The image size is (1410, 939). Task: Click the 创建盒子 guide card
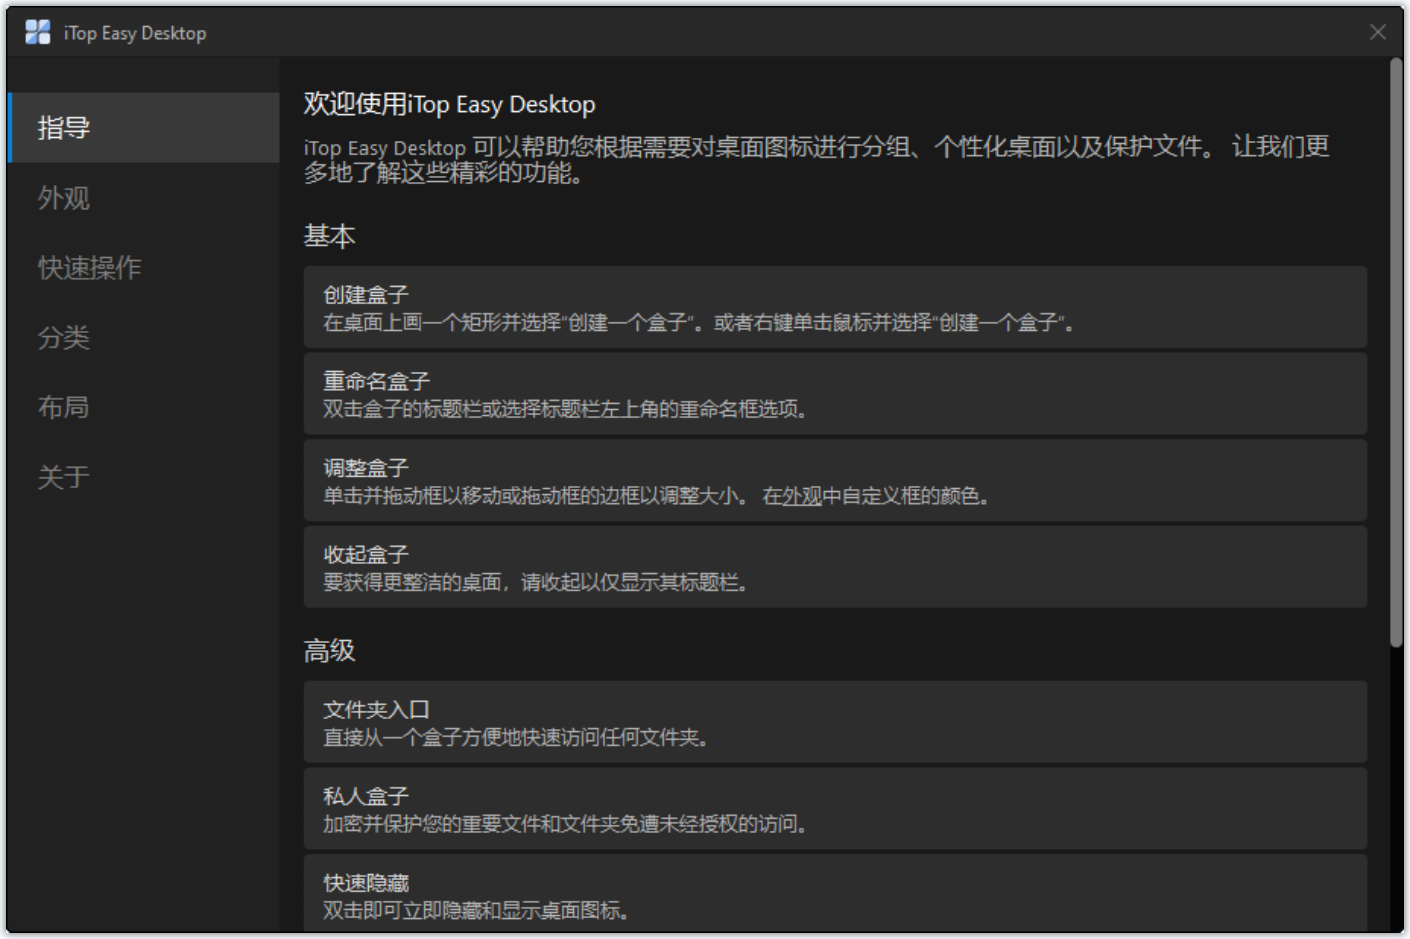835,307
